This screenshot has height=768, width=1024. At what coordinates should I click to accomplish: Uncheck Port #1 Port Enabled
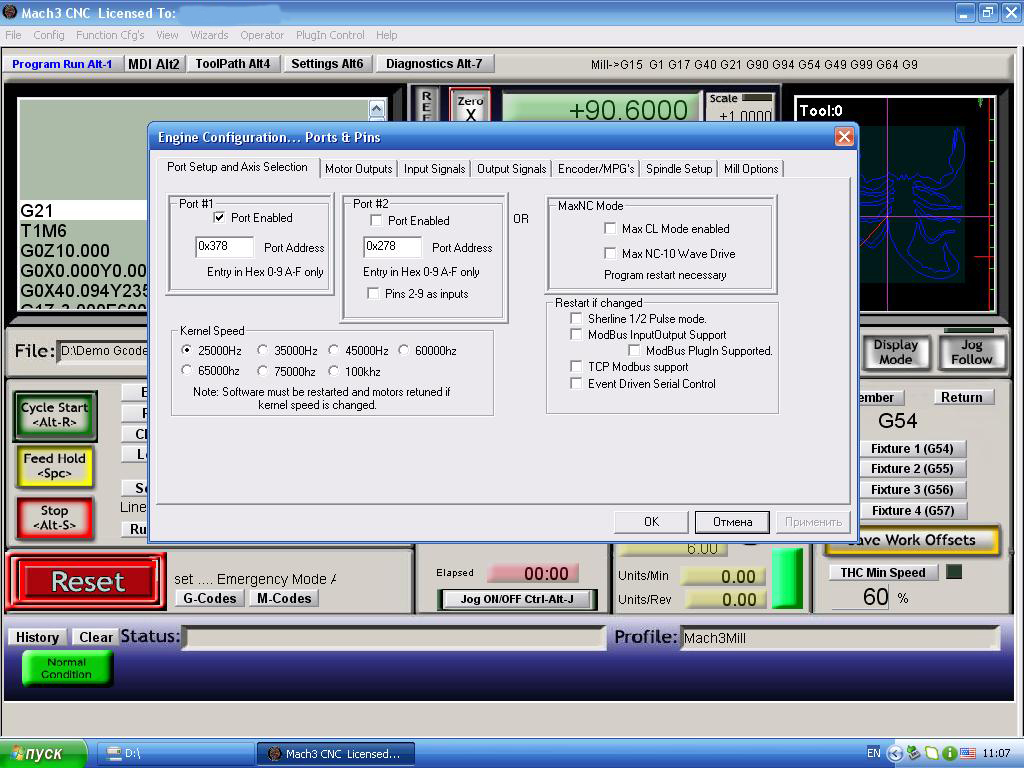219,217
